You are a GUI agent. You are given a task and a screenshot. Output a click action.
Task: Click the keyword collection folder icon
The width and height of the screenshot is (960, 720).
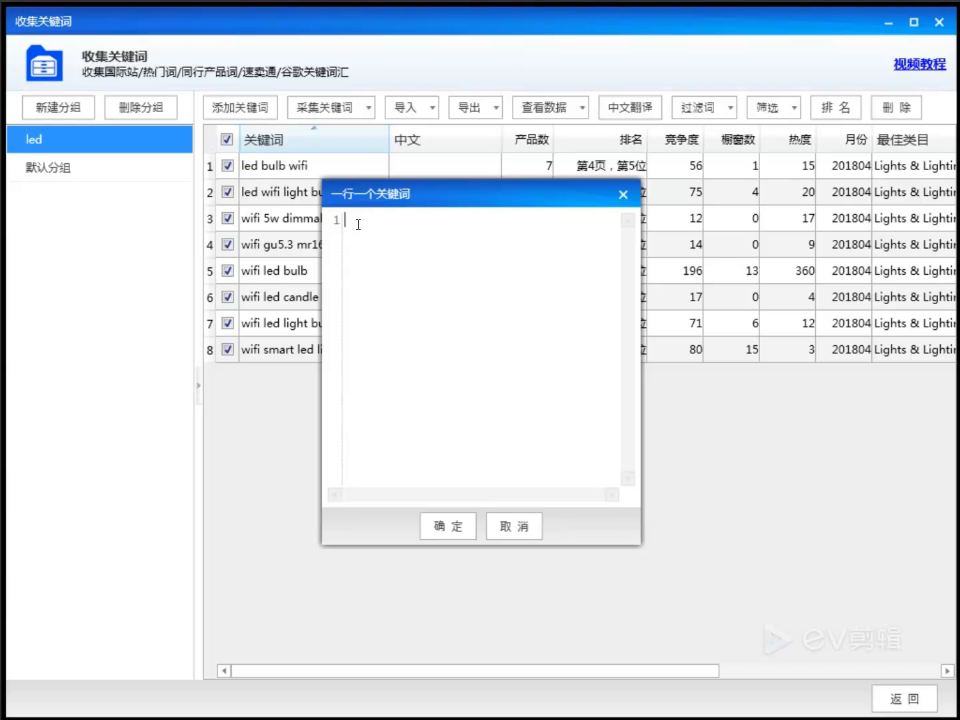[44, 63]
